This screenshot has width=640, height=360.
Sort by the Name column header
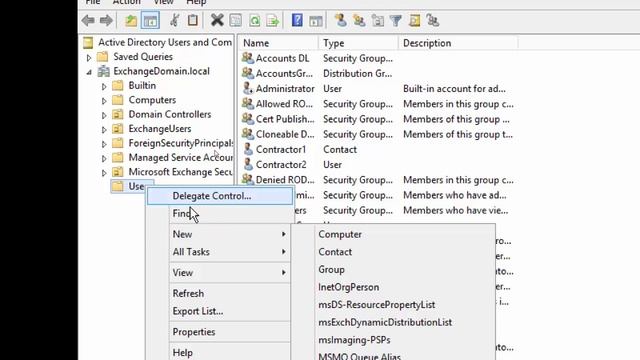[x=278, y=43]
